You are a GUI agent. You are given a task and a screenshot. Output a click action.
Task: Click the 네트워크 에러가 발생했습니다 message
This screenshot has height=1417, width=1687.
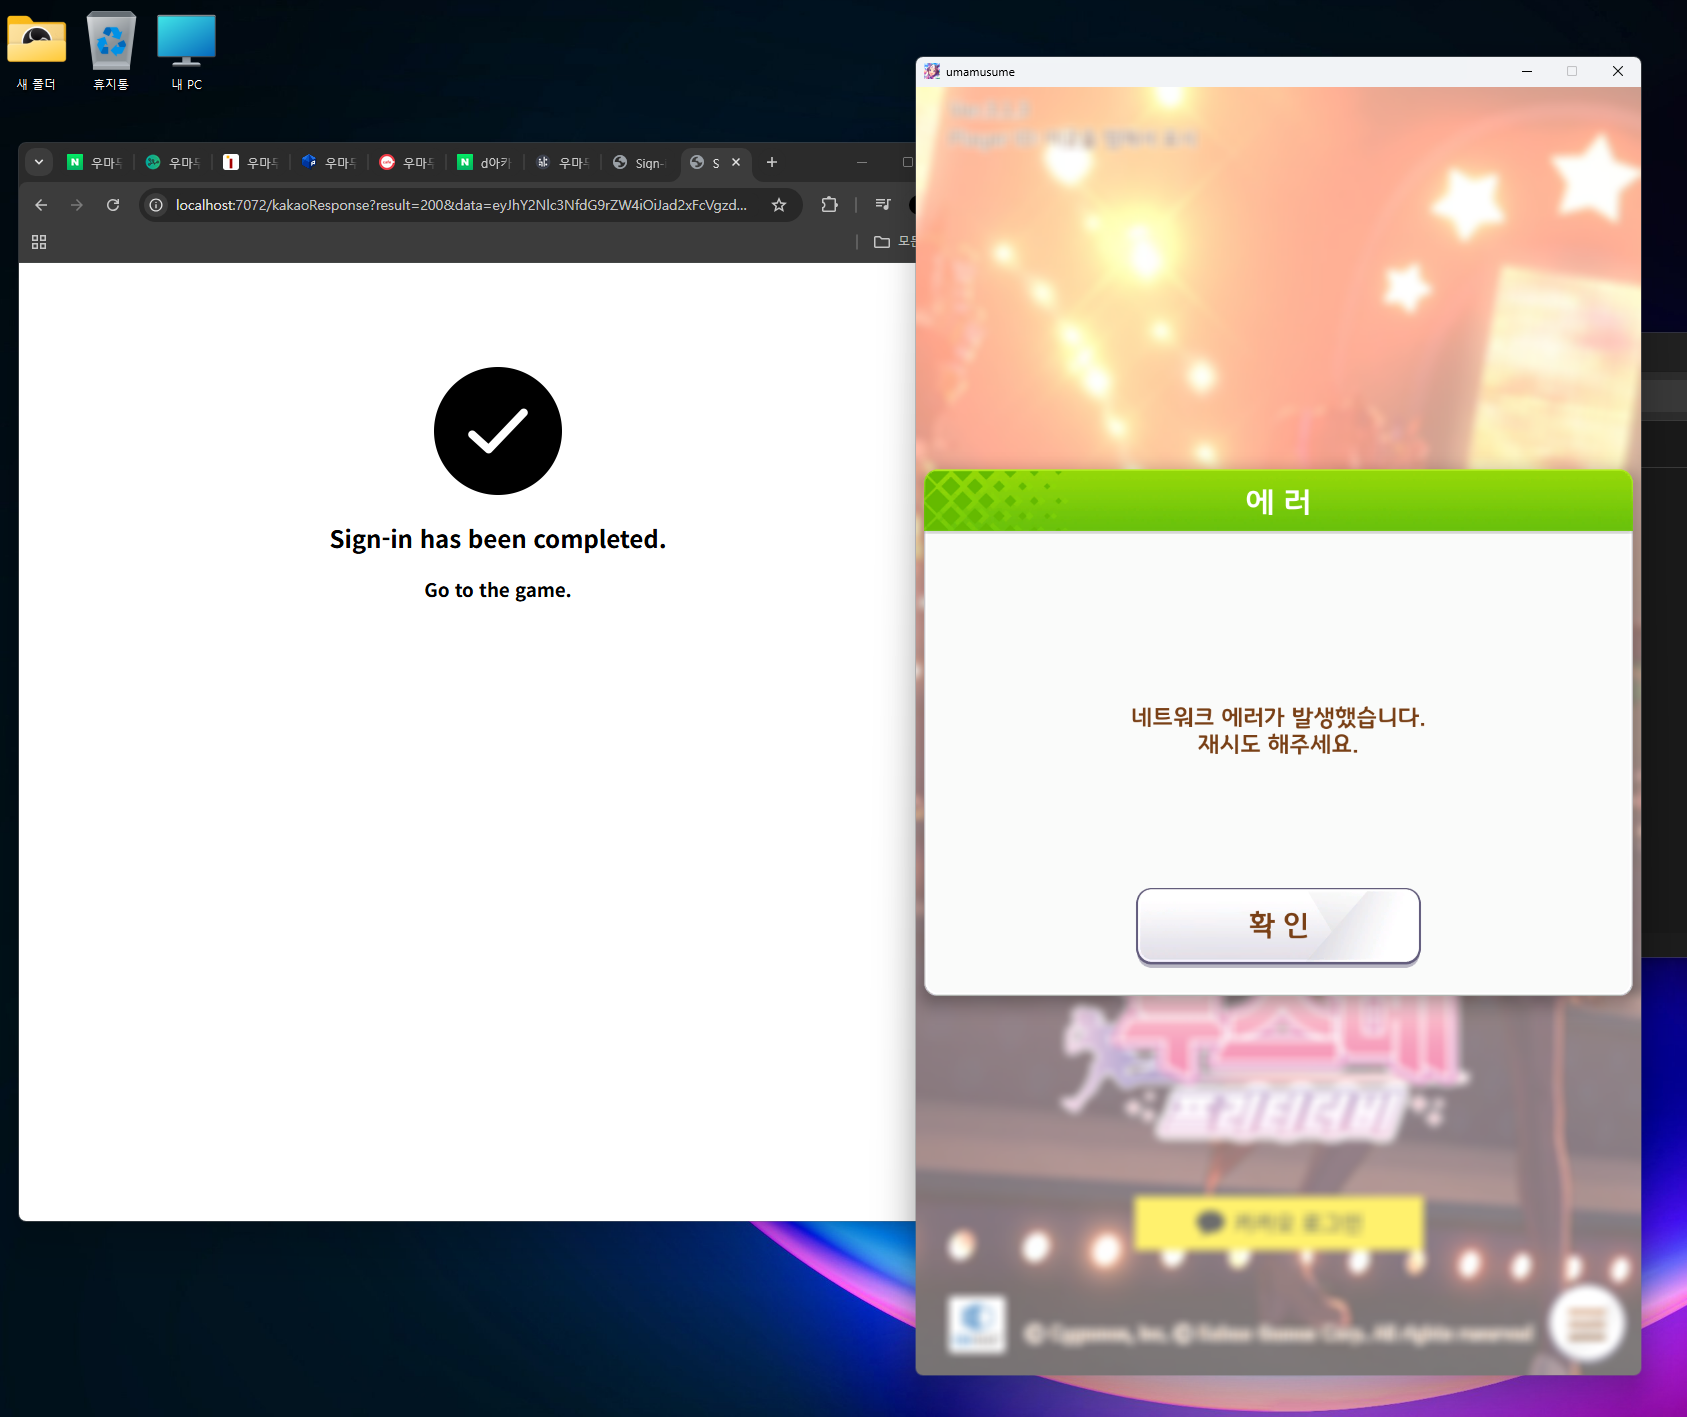(1278, 717)
